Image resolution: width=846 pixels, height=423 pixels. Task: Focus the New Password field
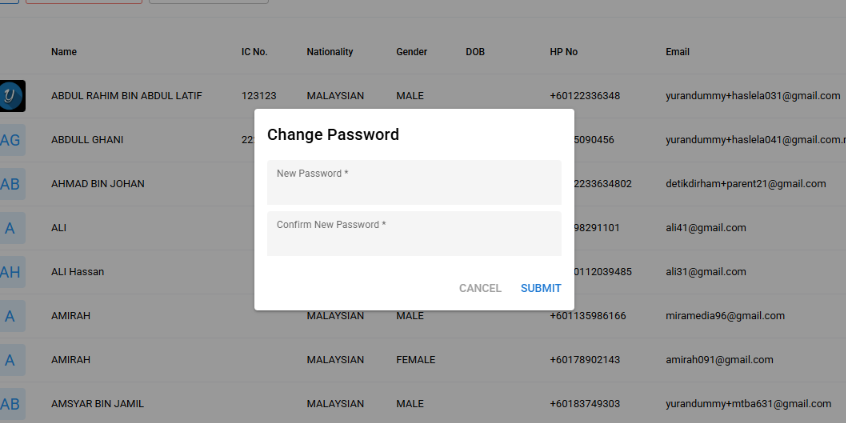(x=414, y=182)
